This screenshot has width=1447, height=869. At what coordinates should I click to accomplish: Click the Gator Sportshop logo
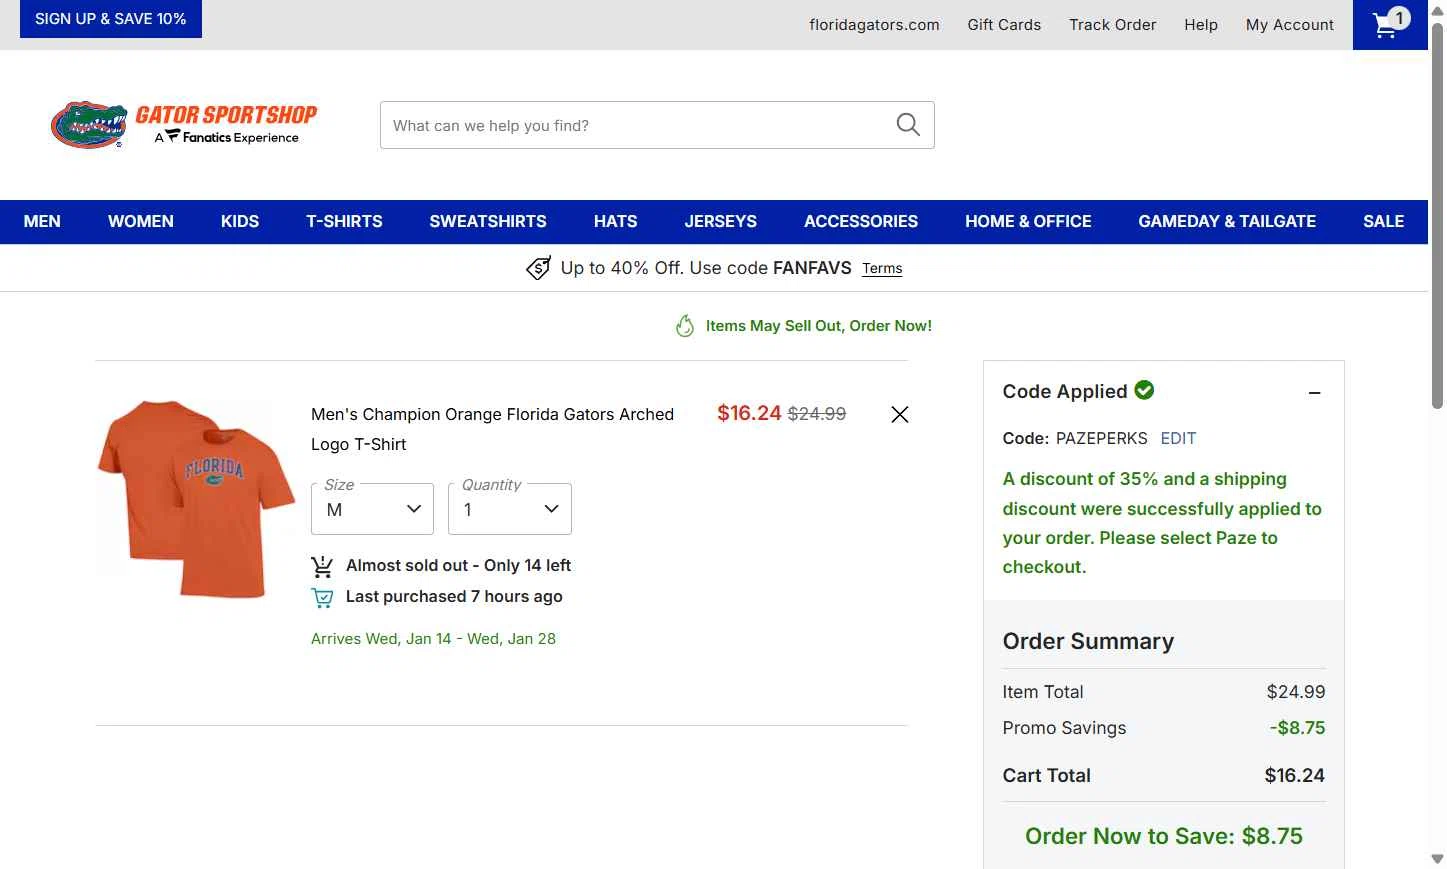coord(184,125)
